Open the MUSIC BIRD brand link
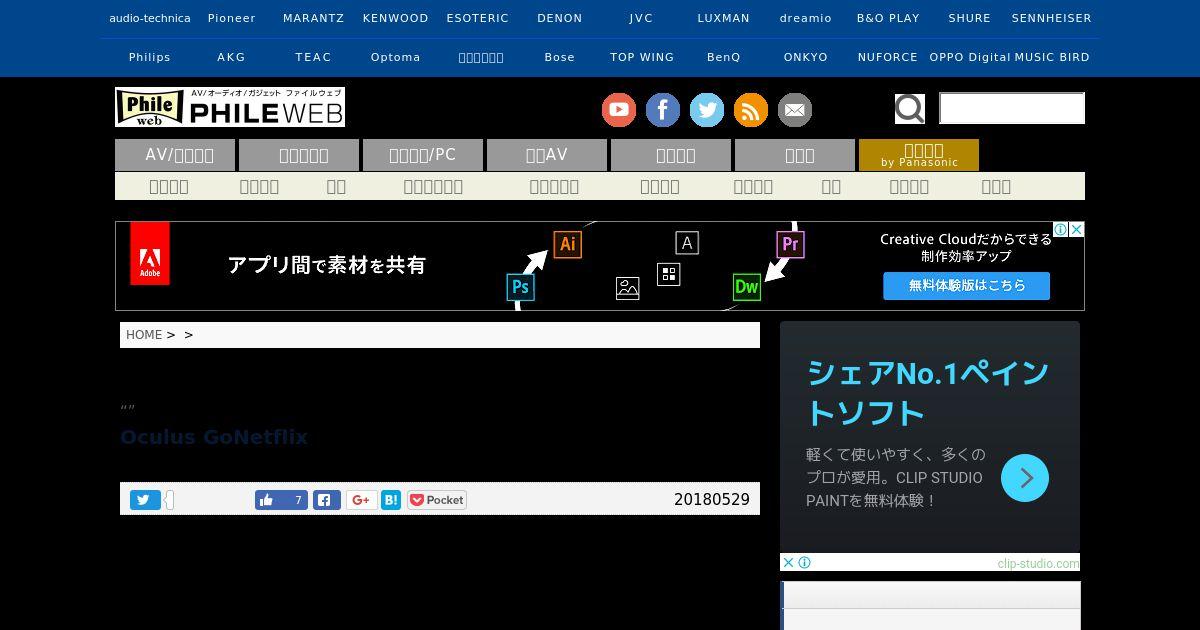The width and height of the screenshot is (1200, 630). 1052,57
